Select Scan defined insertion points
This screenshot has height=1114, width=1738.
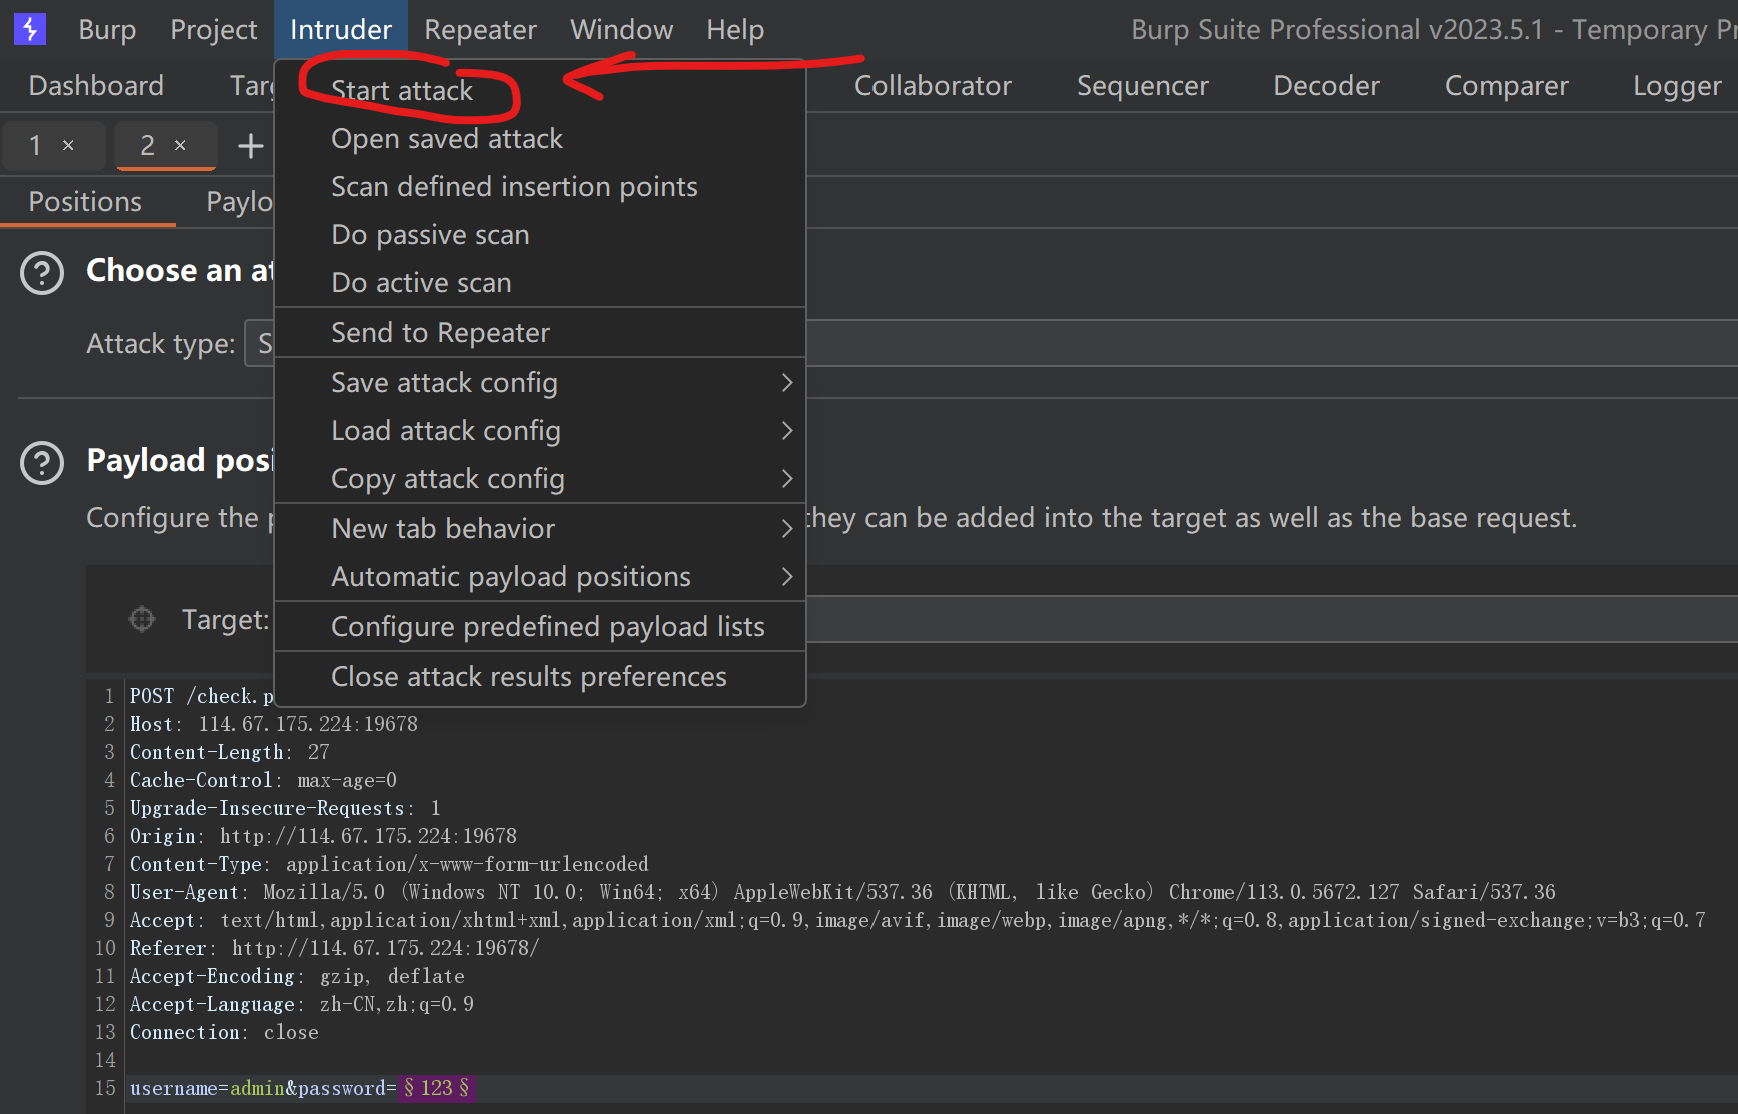tap(540, 186)
